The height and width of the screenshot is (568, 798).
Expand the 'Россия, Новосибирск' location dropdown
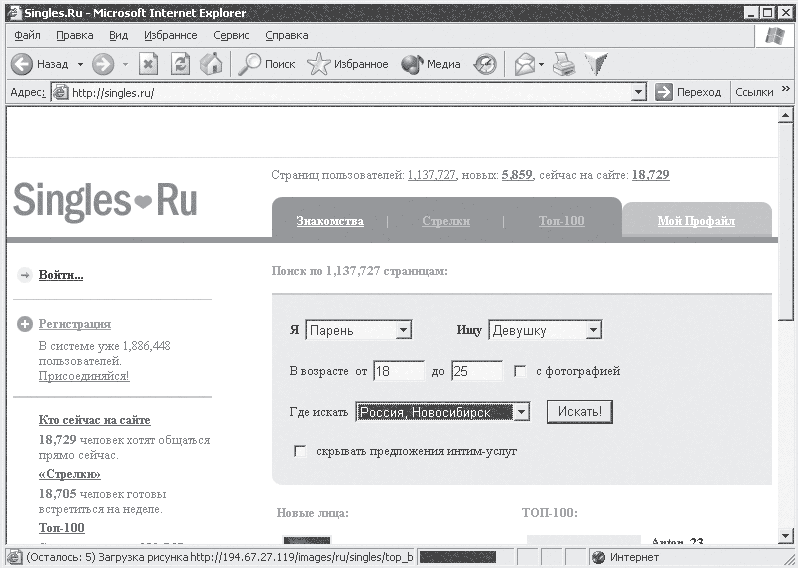point(522,412)
